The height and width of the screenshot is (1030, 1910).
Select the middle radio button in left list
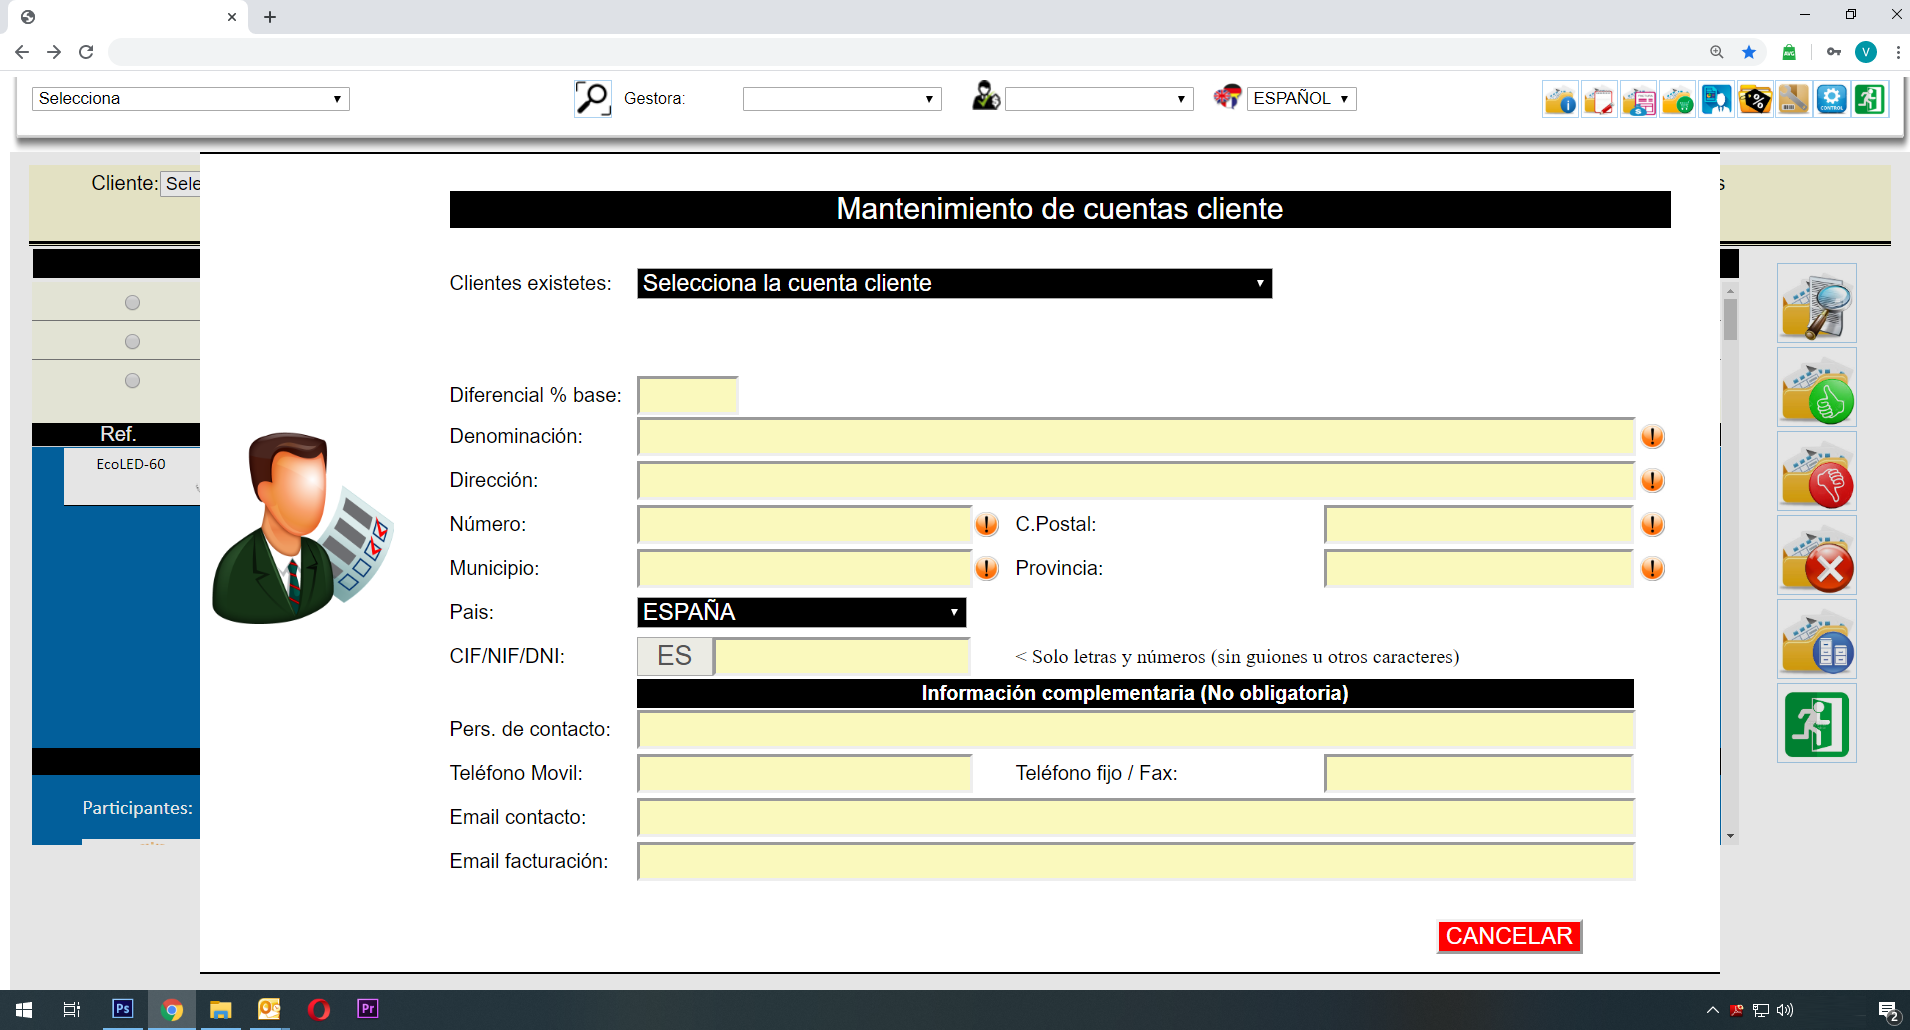[132, 342]
